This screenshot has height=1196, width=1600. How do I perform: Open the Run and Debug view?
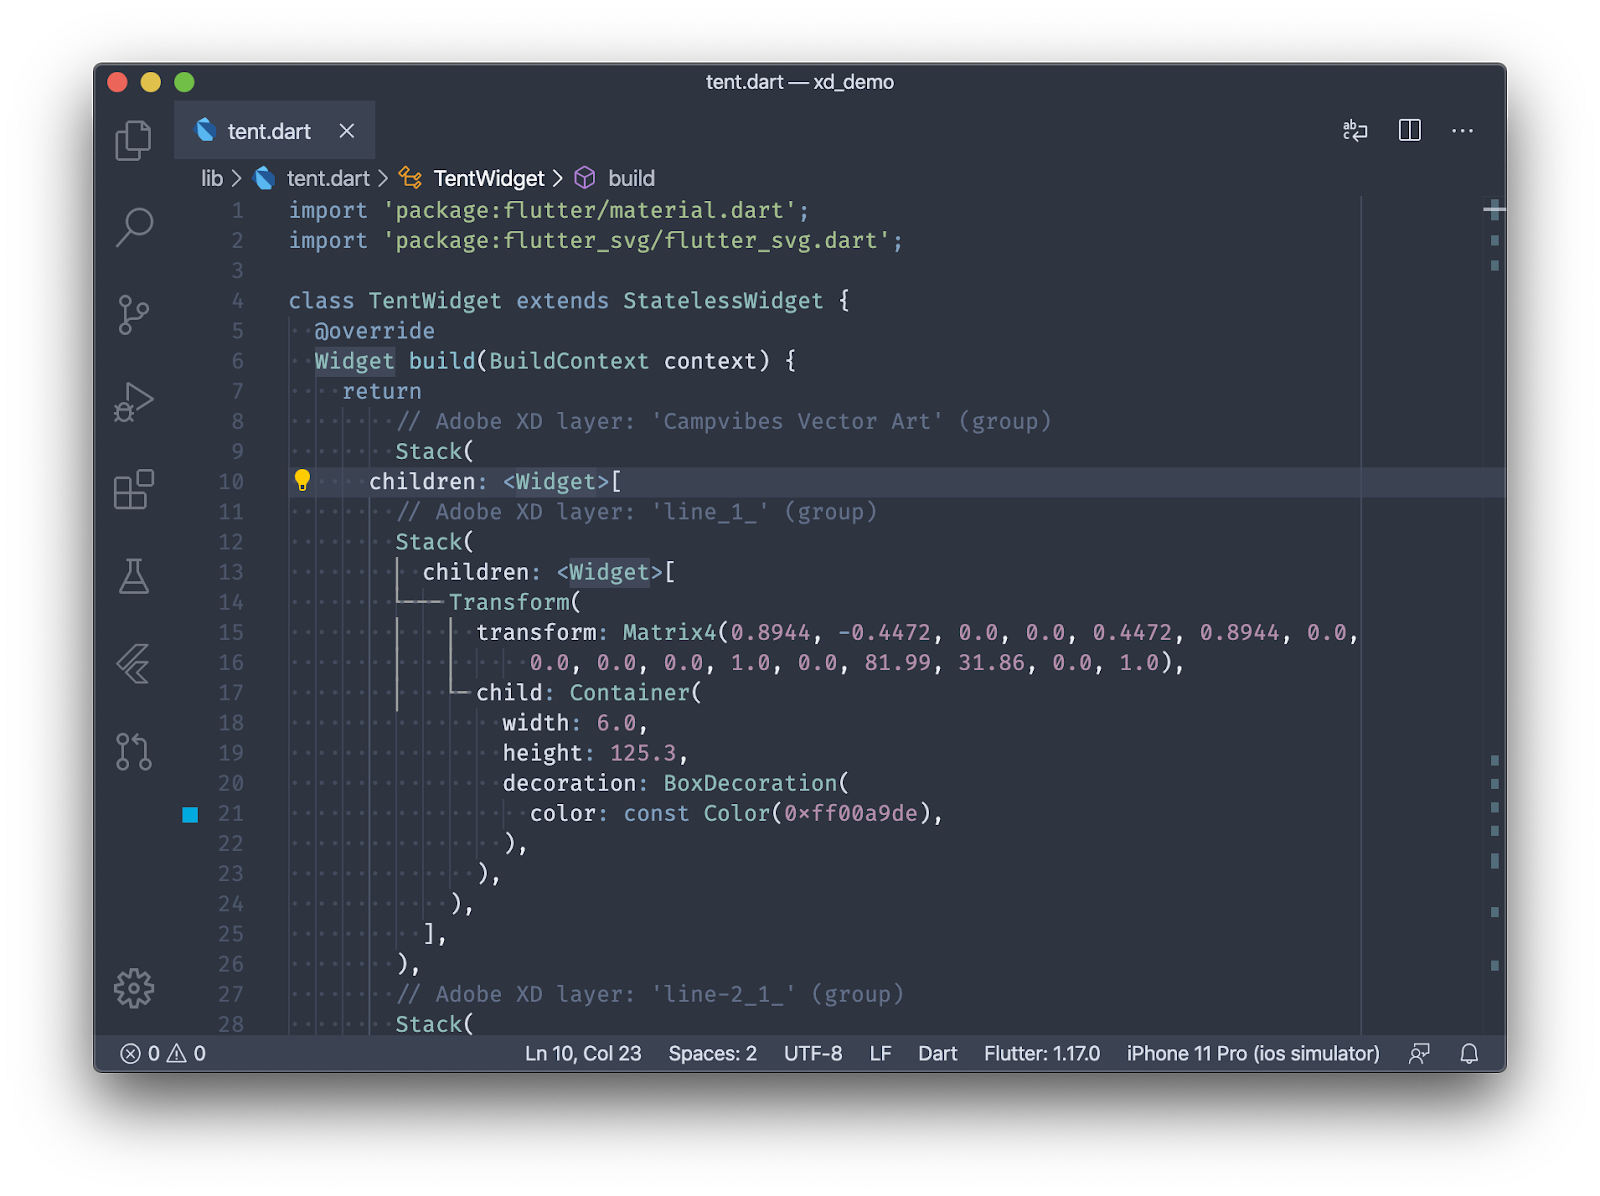click(133, 402)
